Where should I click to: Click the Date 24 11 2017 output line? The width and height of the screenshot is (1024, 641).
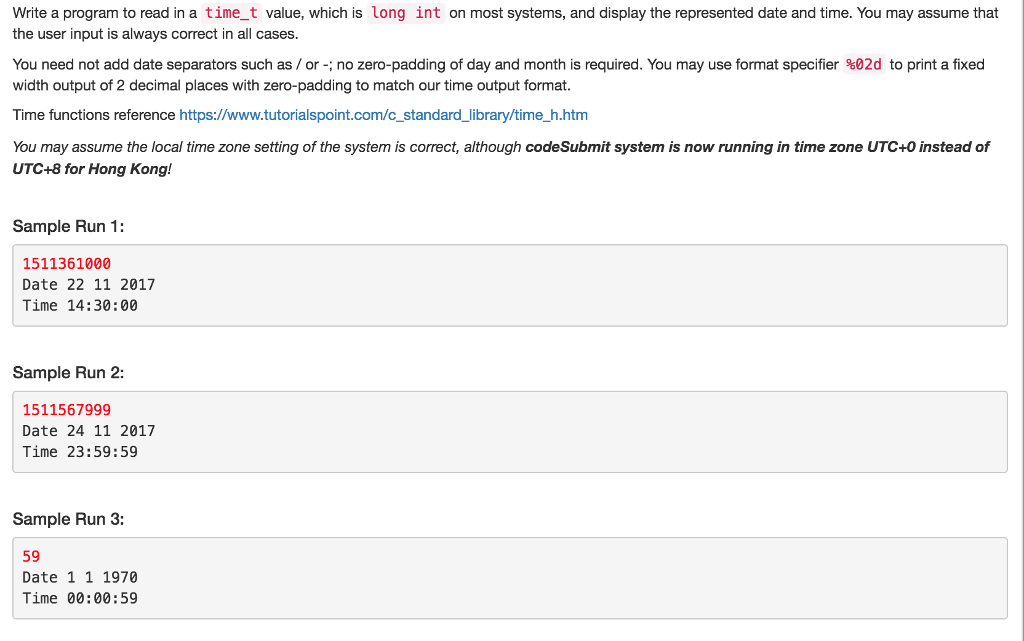pos(88,430)
